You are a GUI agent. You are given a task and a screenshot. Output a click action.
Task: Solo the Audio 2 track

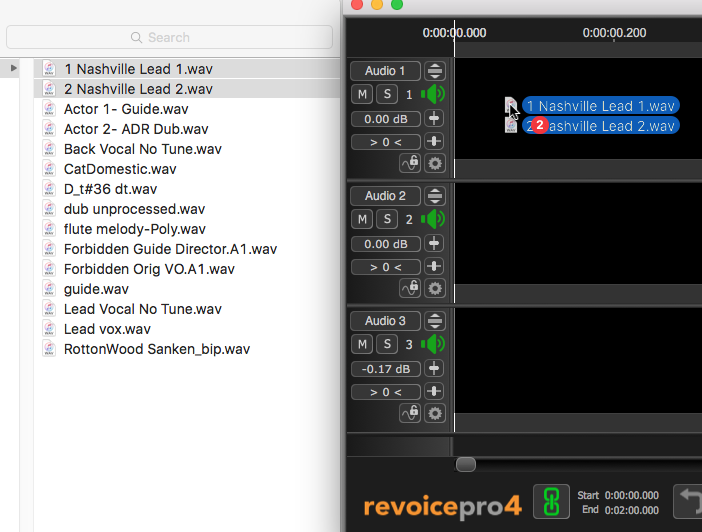click(386, 219)
